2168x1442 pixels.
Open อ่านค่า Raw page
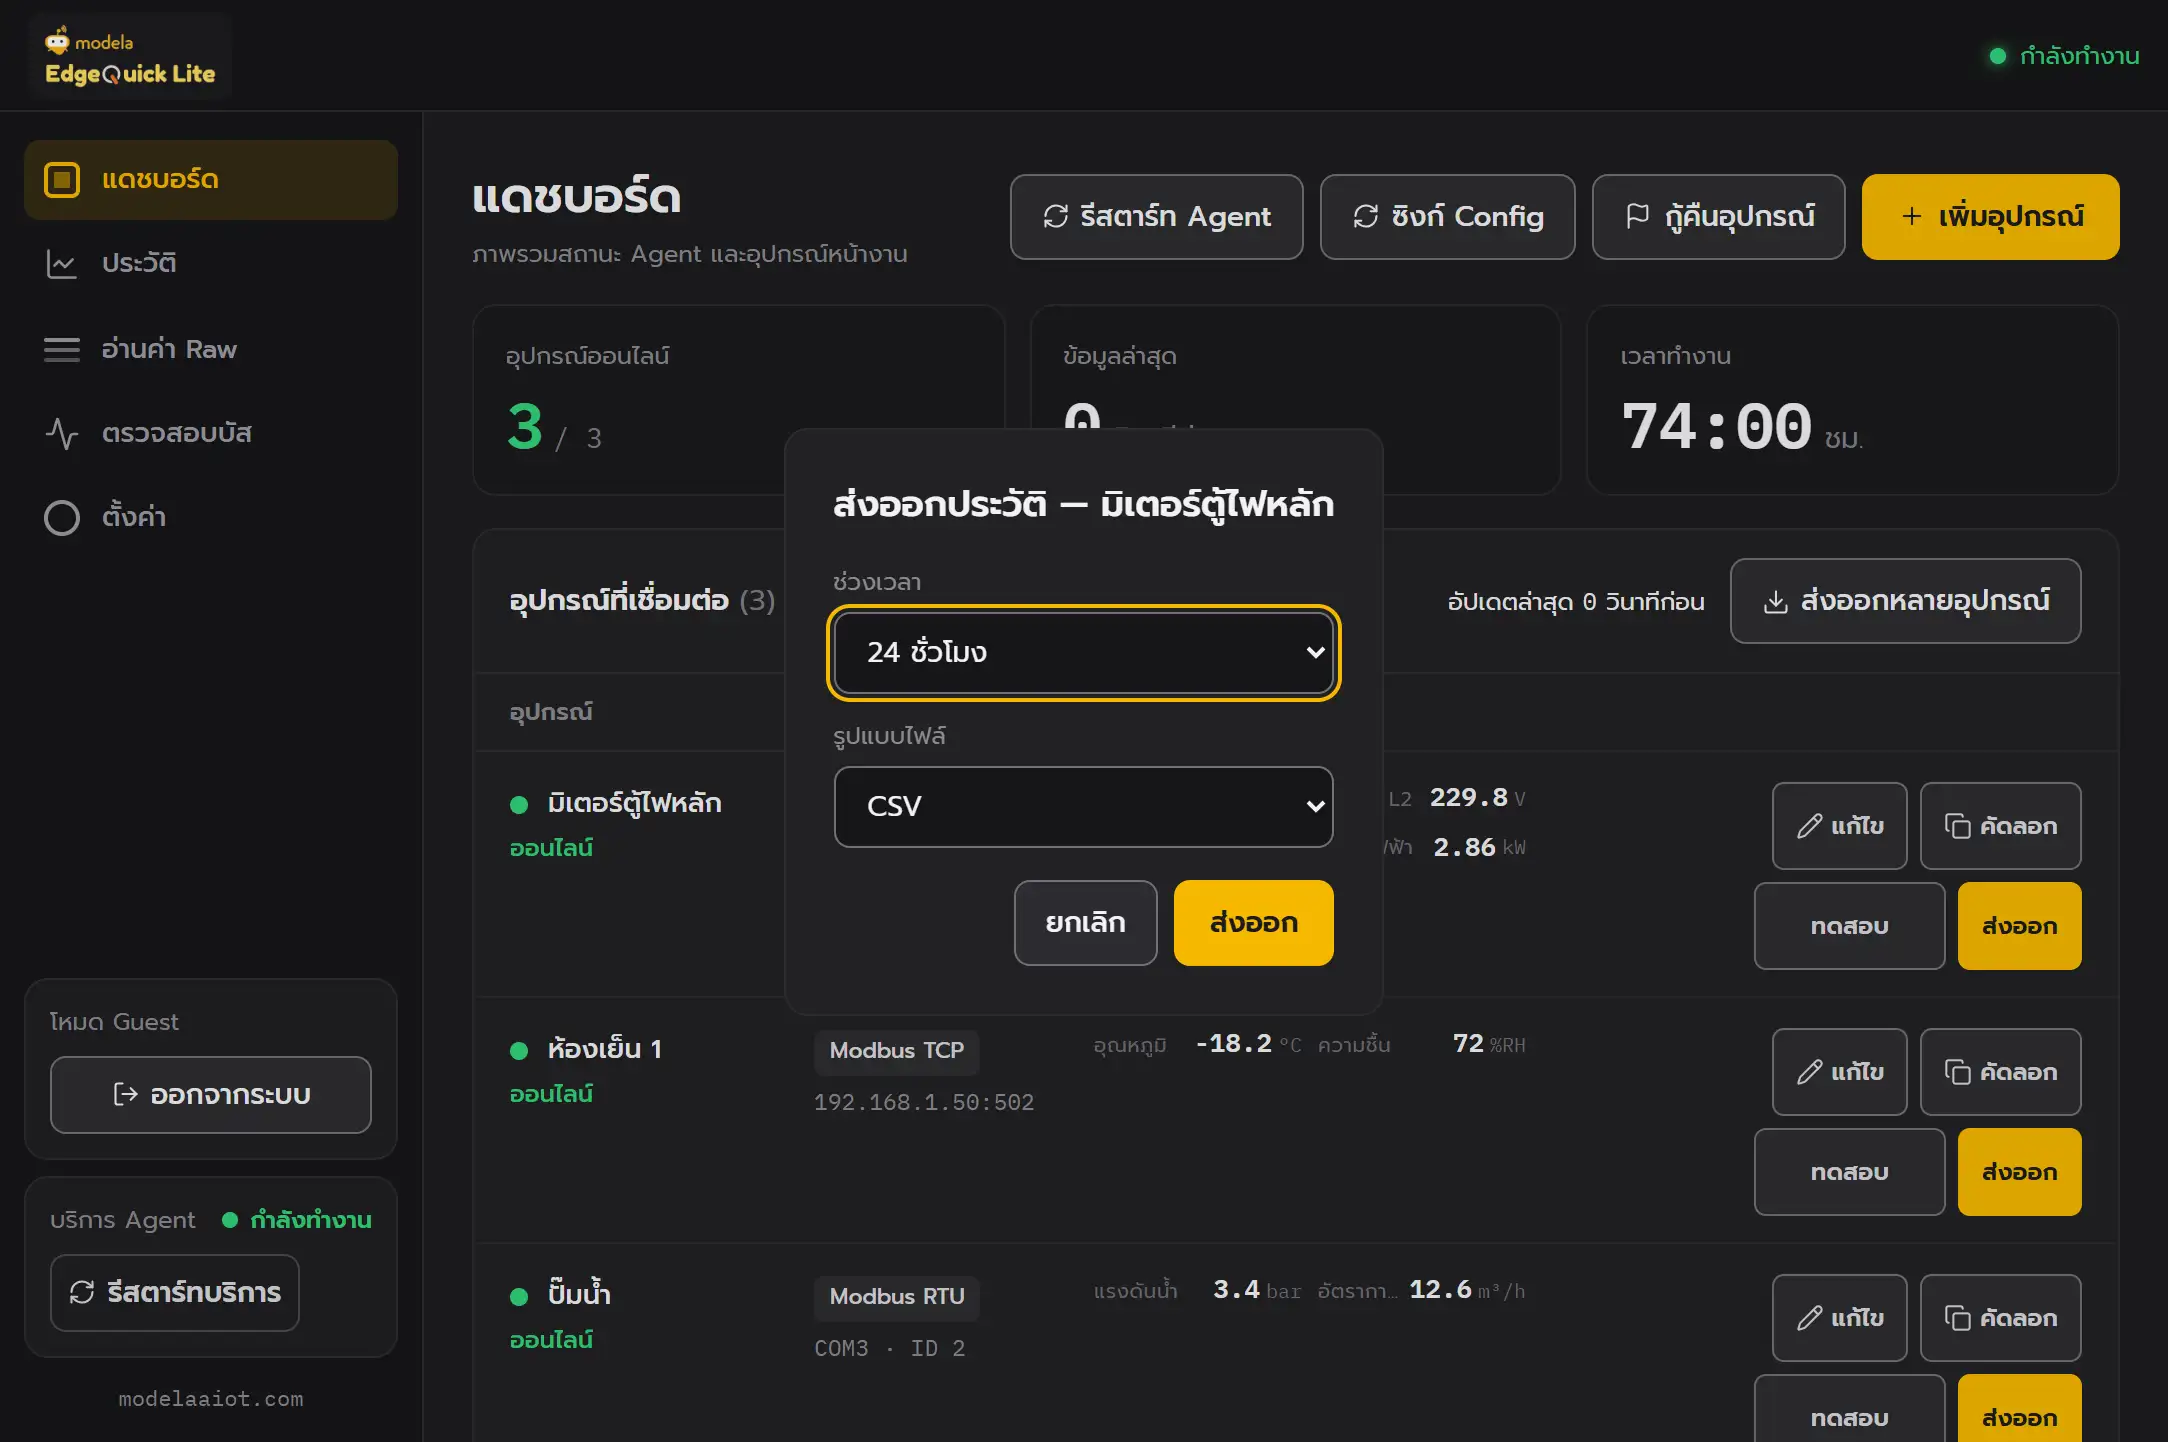(x=211, y=349)
